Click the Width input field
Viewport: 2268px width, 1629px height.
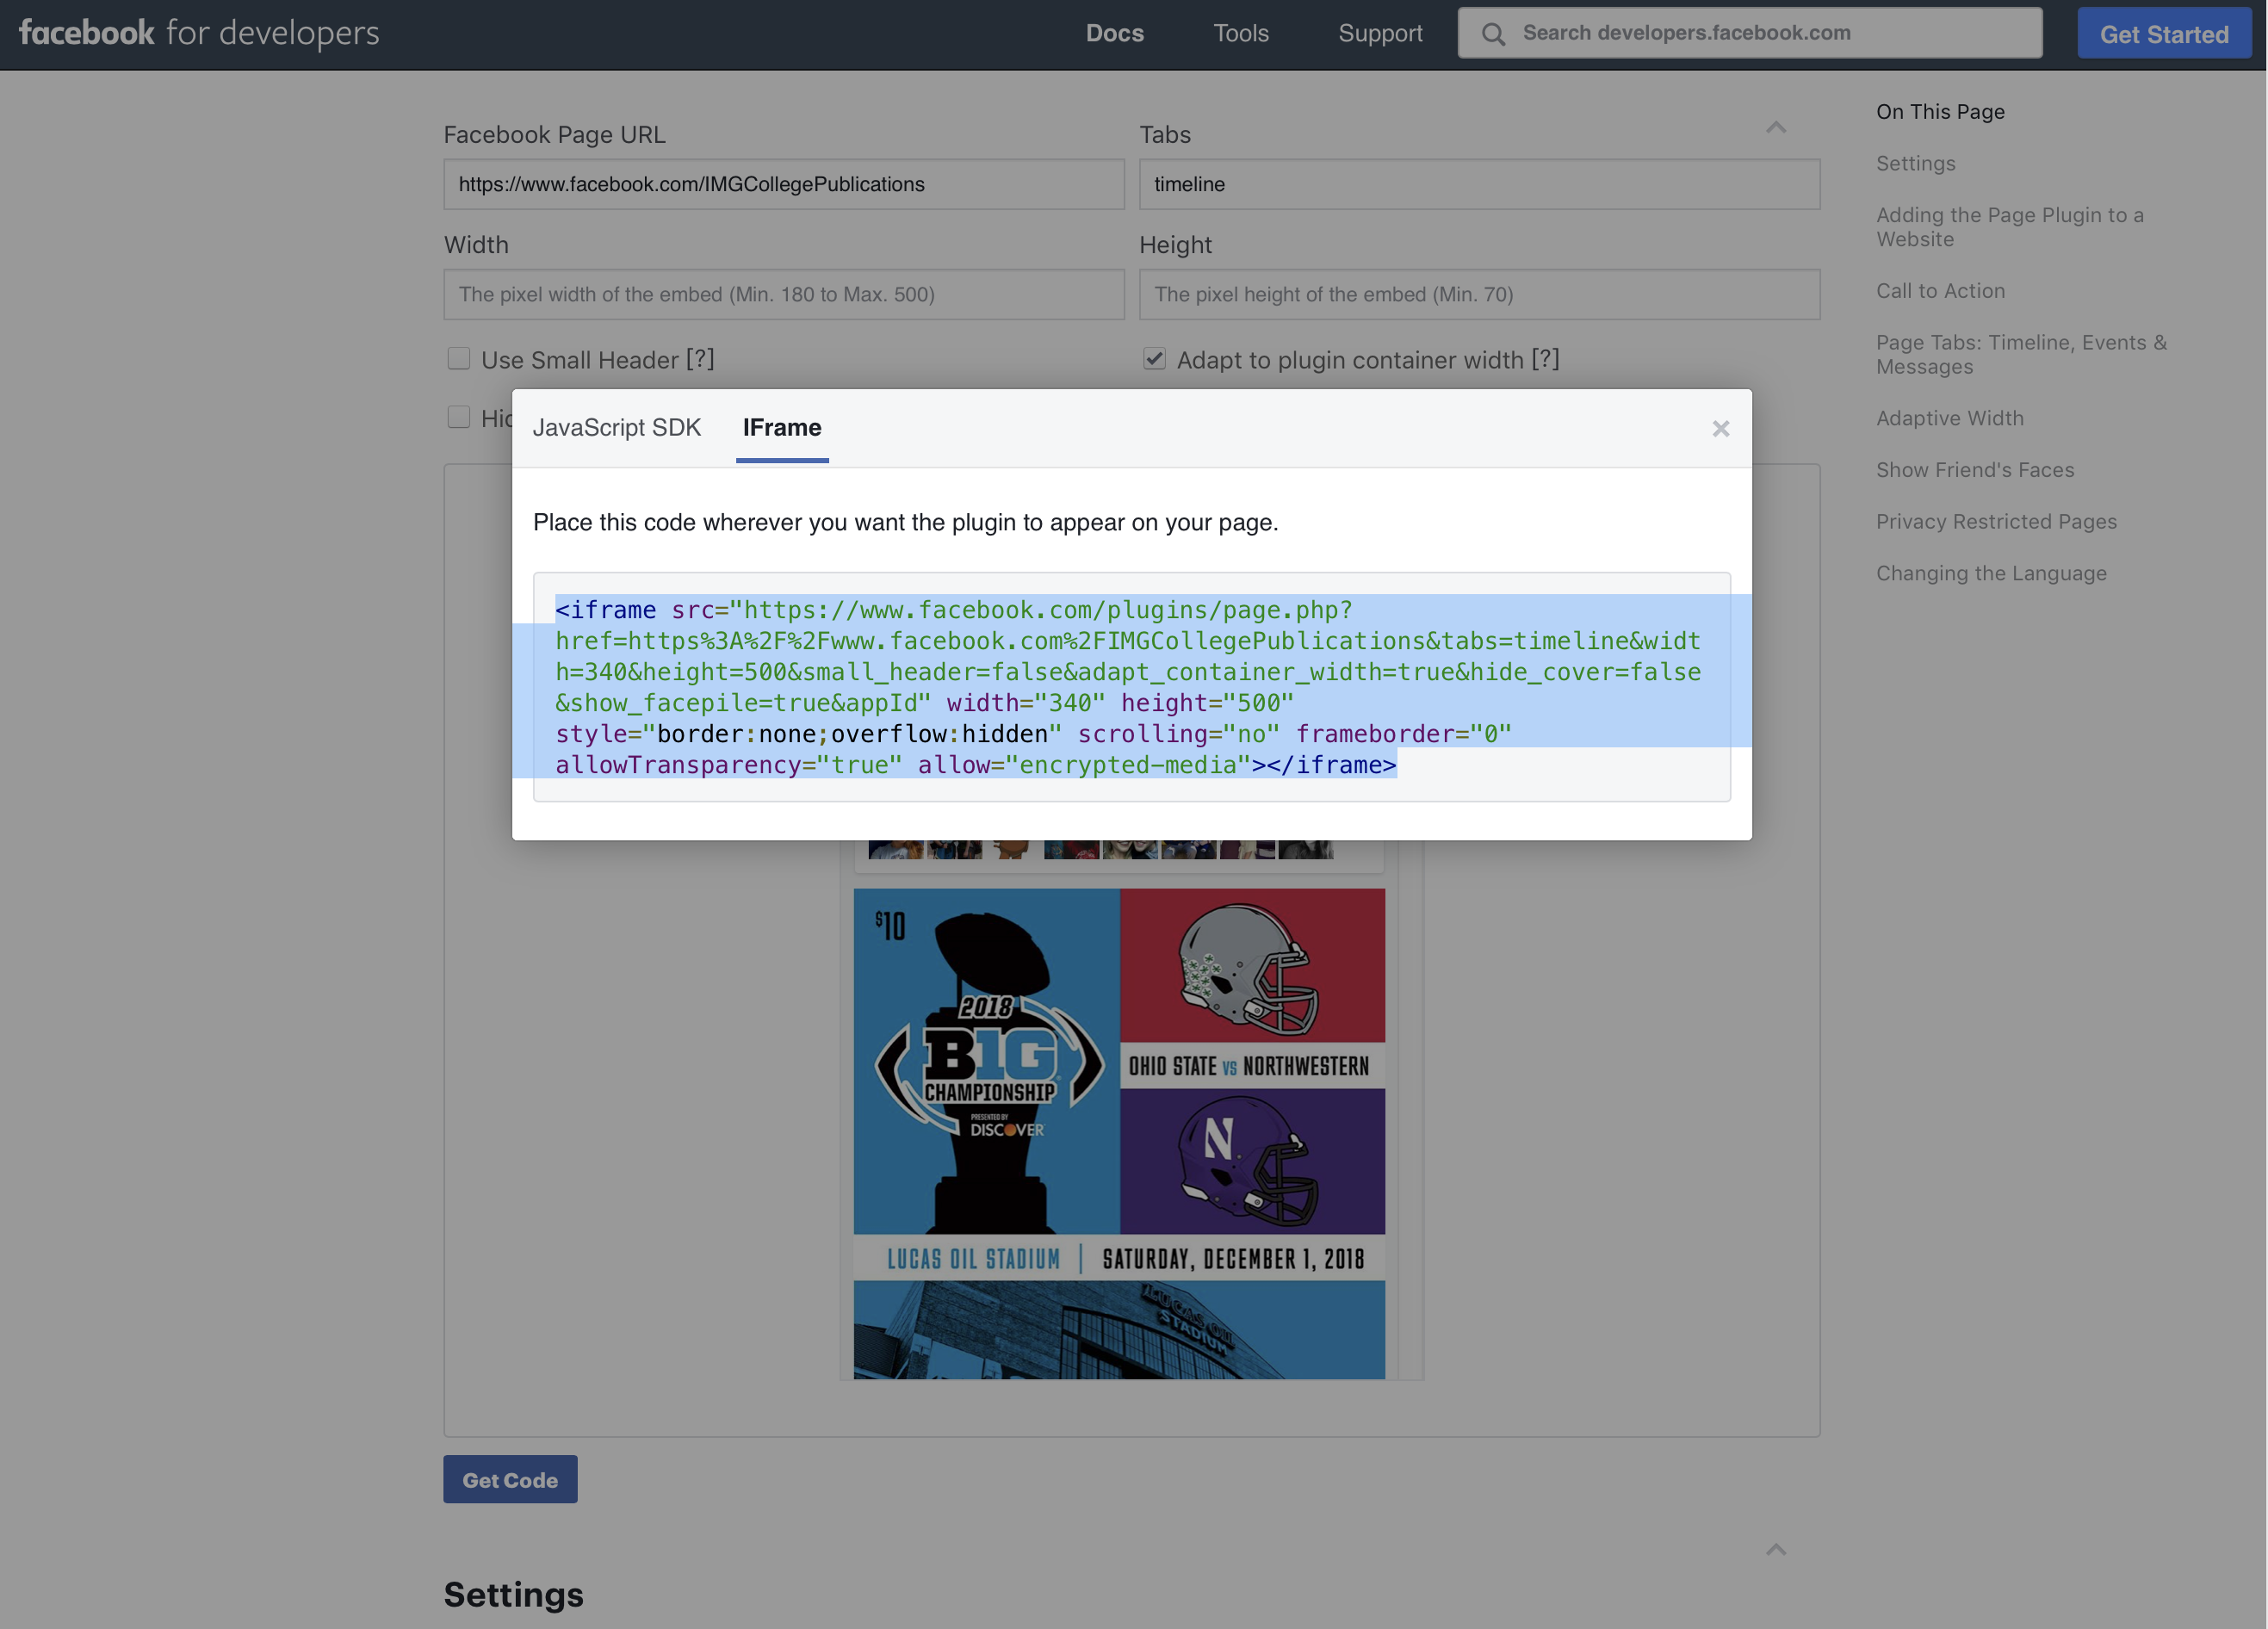tap(783, 294)
